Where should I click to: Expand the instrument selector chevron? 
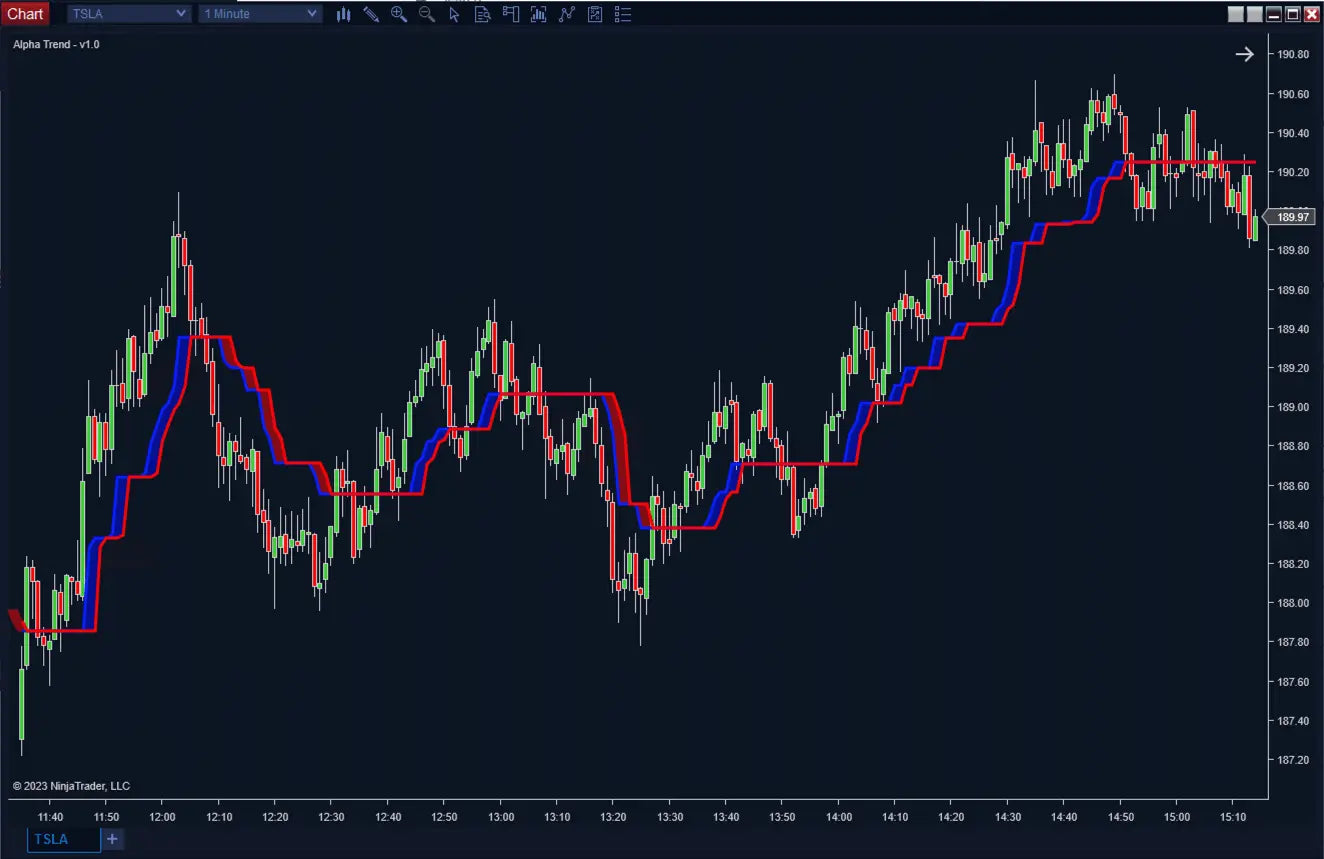179,13
